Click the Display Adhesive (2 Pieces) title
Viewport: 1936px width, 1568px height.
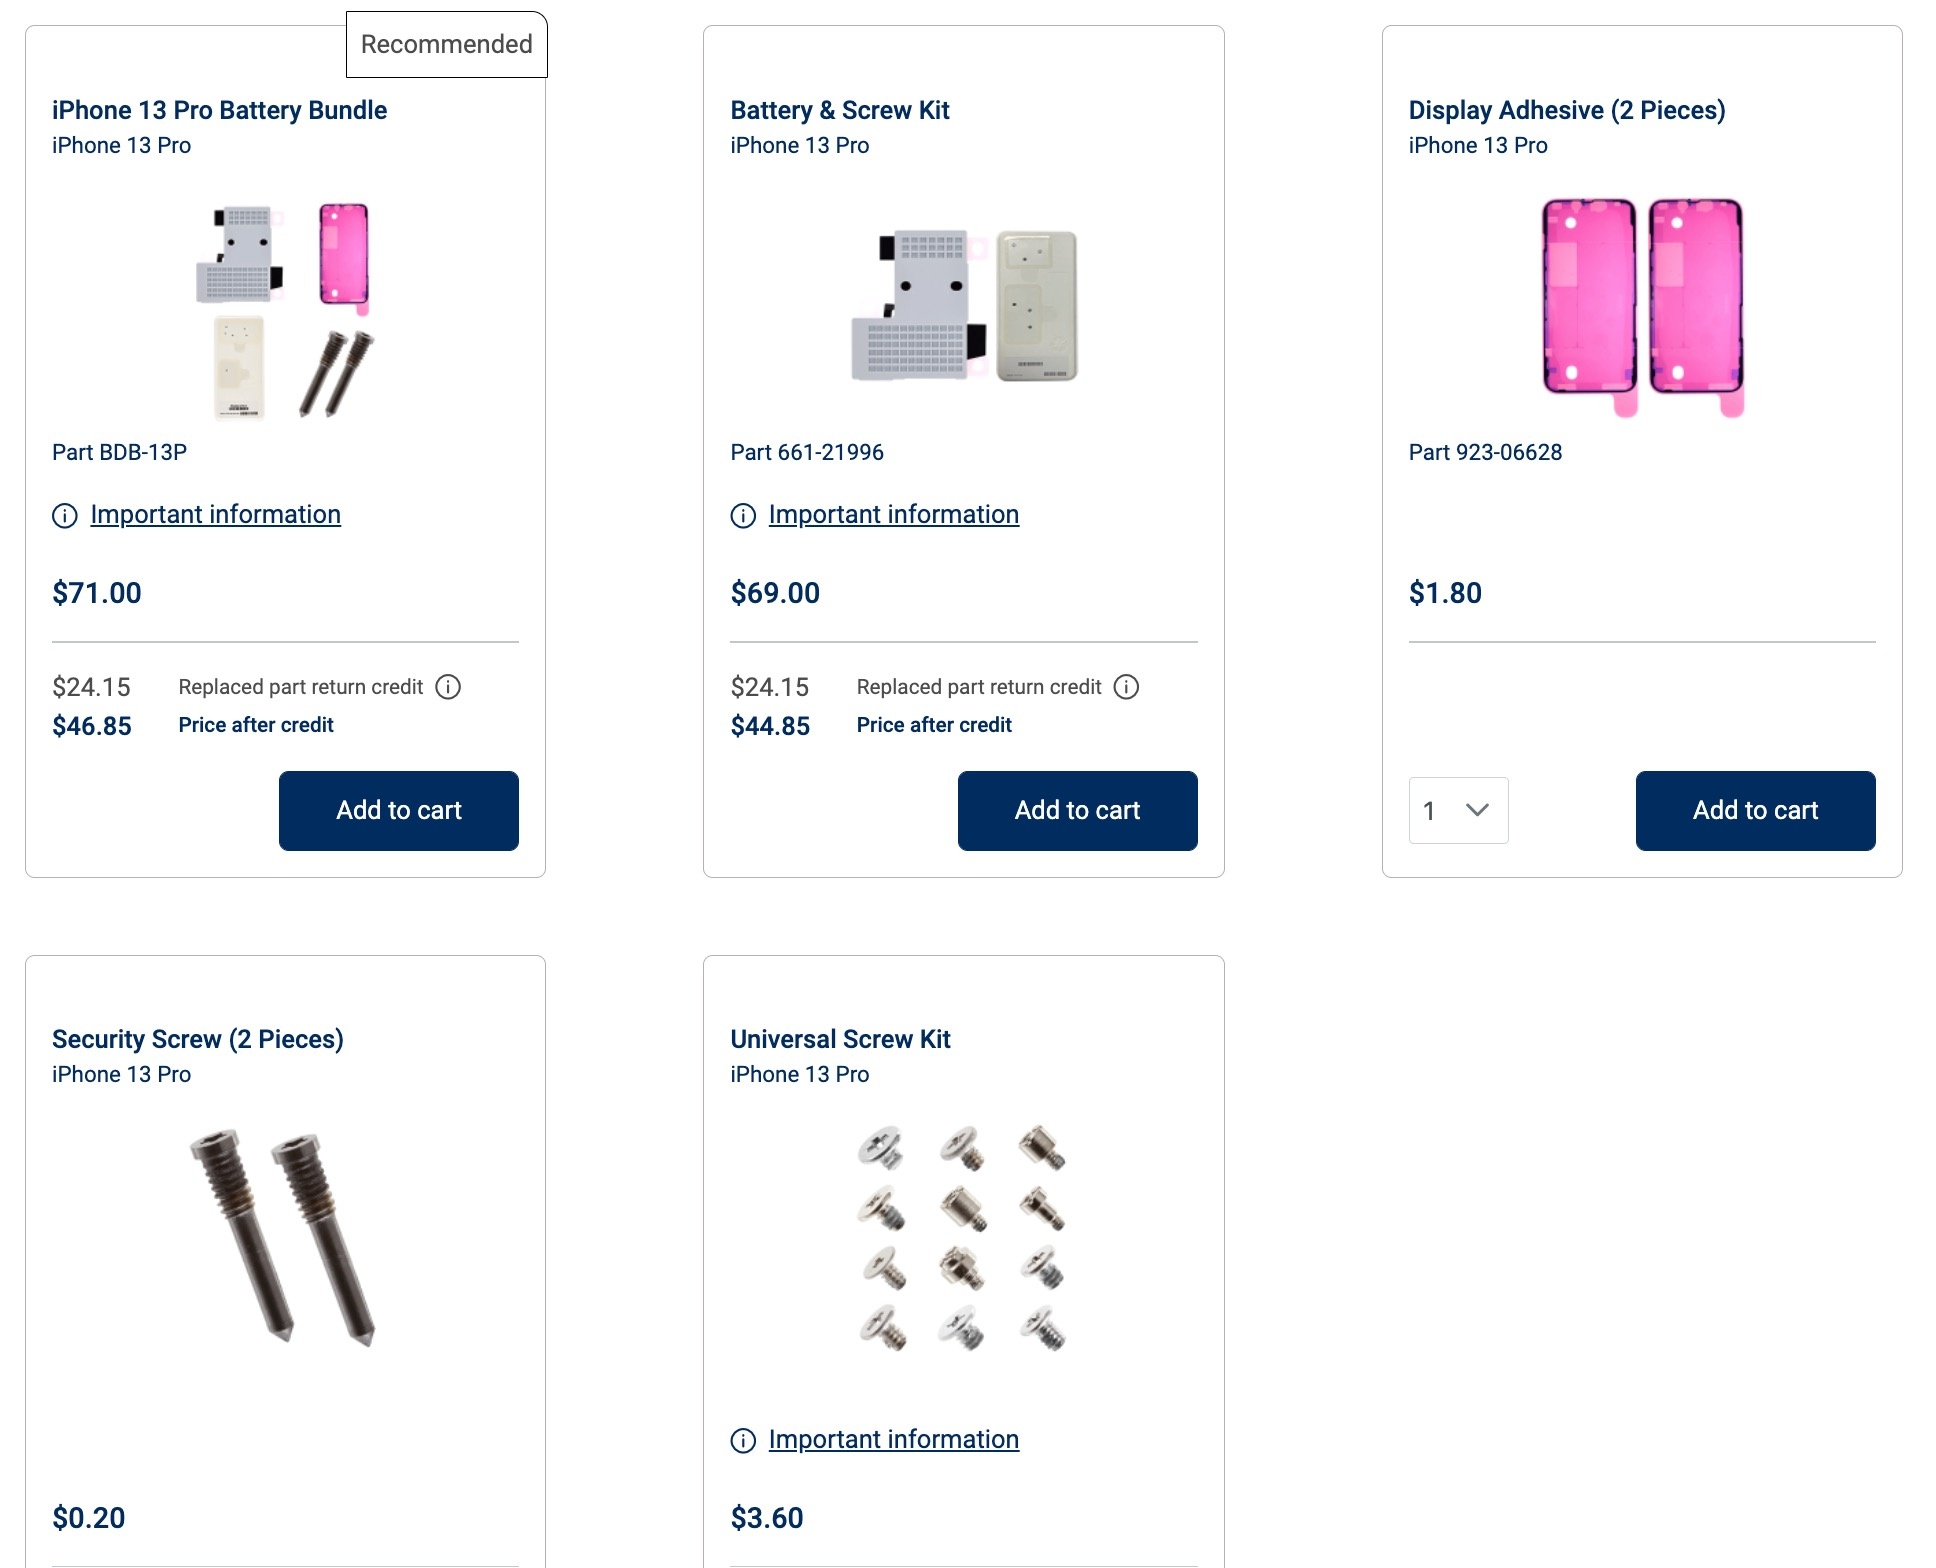[x=1566, y=110]
